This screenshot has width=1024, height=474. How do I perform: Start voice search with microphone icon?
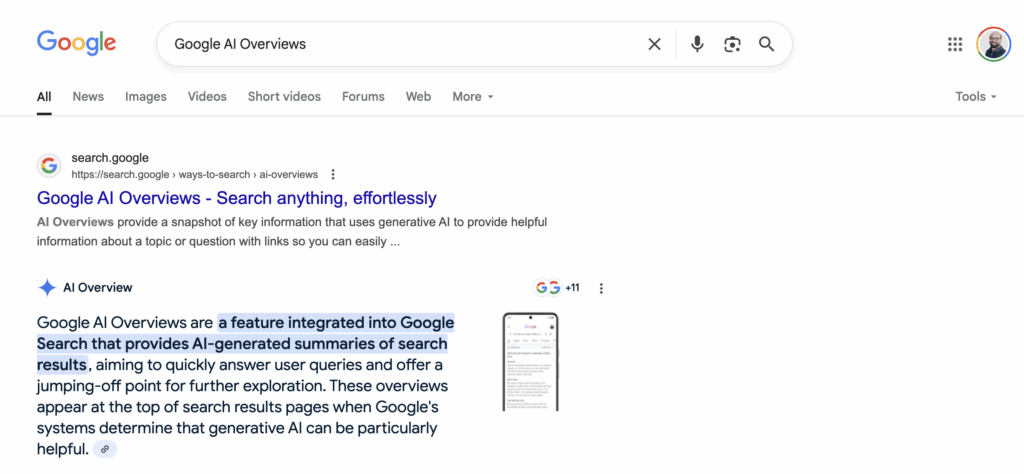(x=697, y=44)
